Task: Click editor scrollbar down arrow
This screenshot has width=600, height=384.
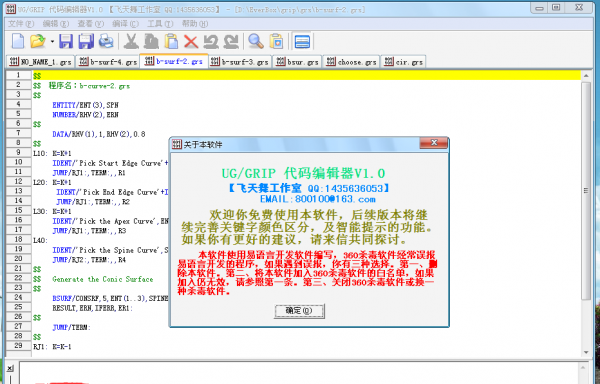Action: (586, 352)
